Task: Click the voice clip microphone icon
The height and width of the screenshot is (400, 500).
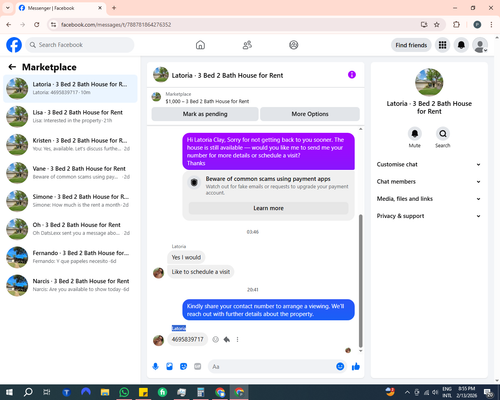Action: pos(155,367)
